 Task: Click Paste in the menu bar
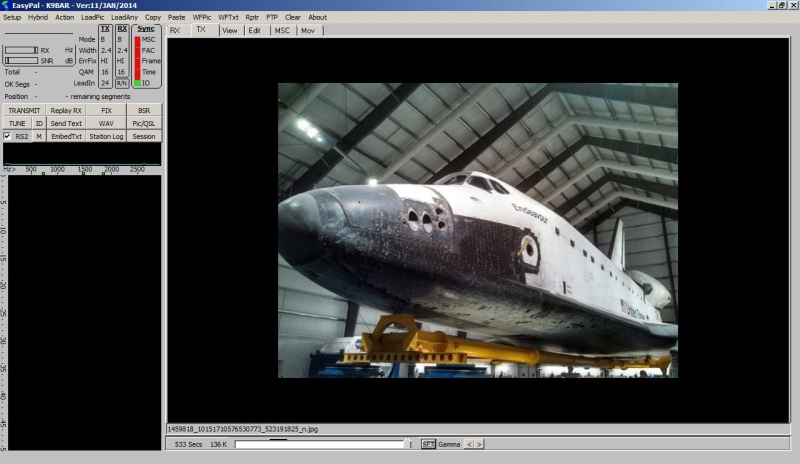click(x=177, y=17)
